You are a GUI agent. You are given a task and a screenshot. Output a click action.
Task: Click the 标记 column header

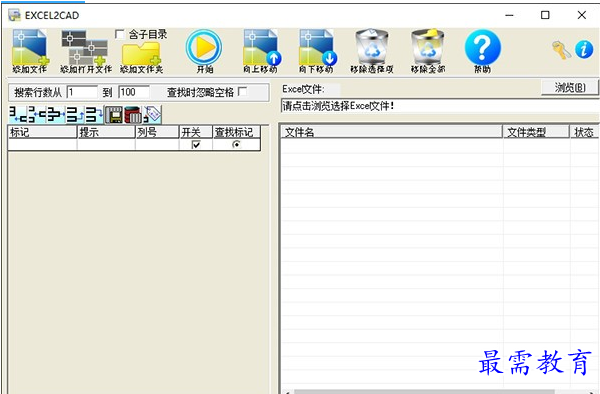click(42, 132)
